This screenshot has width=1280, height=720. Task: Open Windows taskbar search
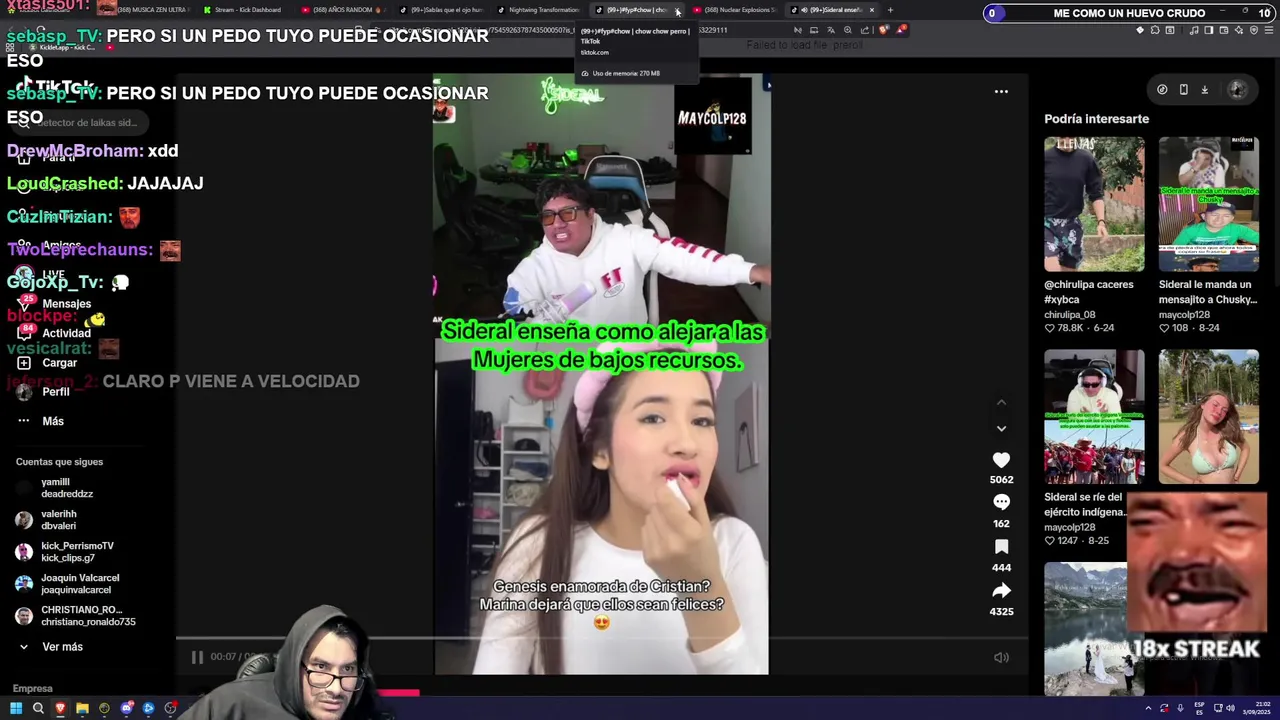(38, 708)
